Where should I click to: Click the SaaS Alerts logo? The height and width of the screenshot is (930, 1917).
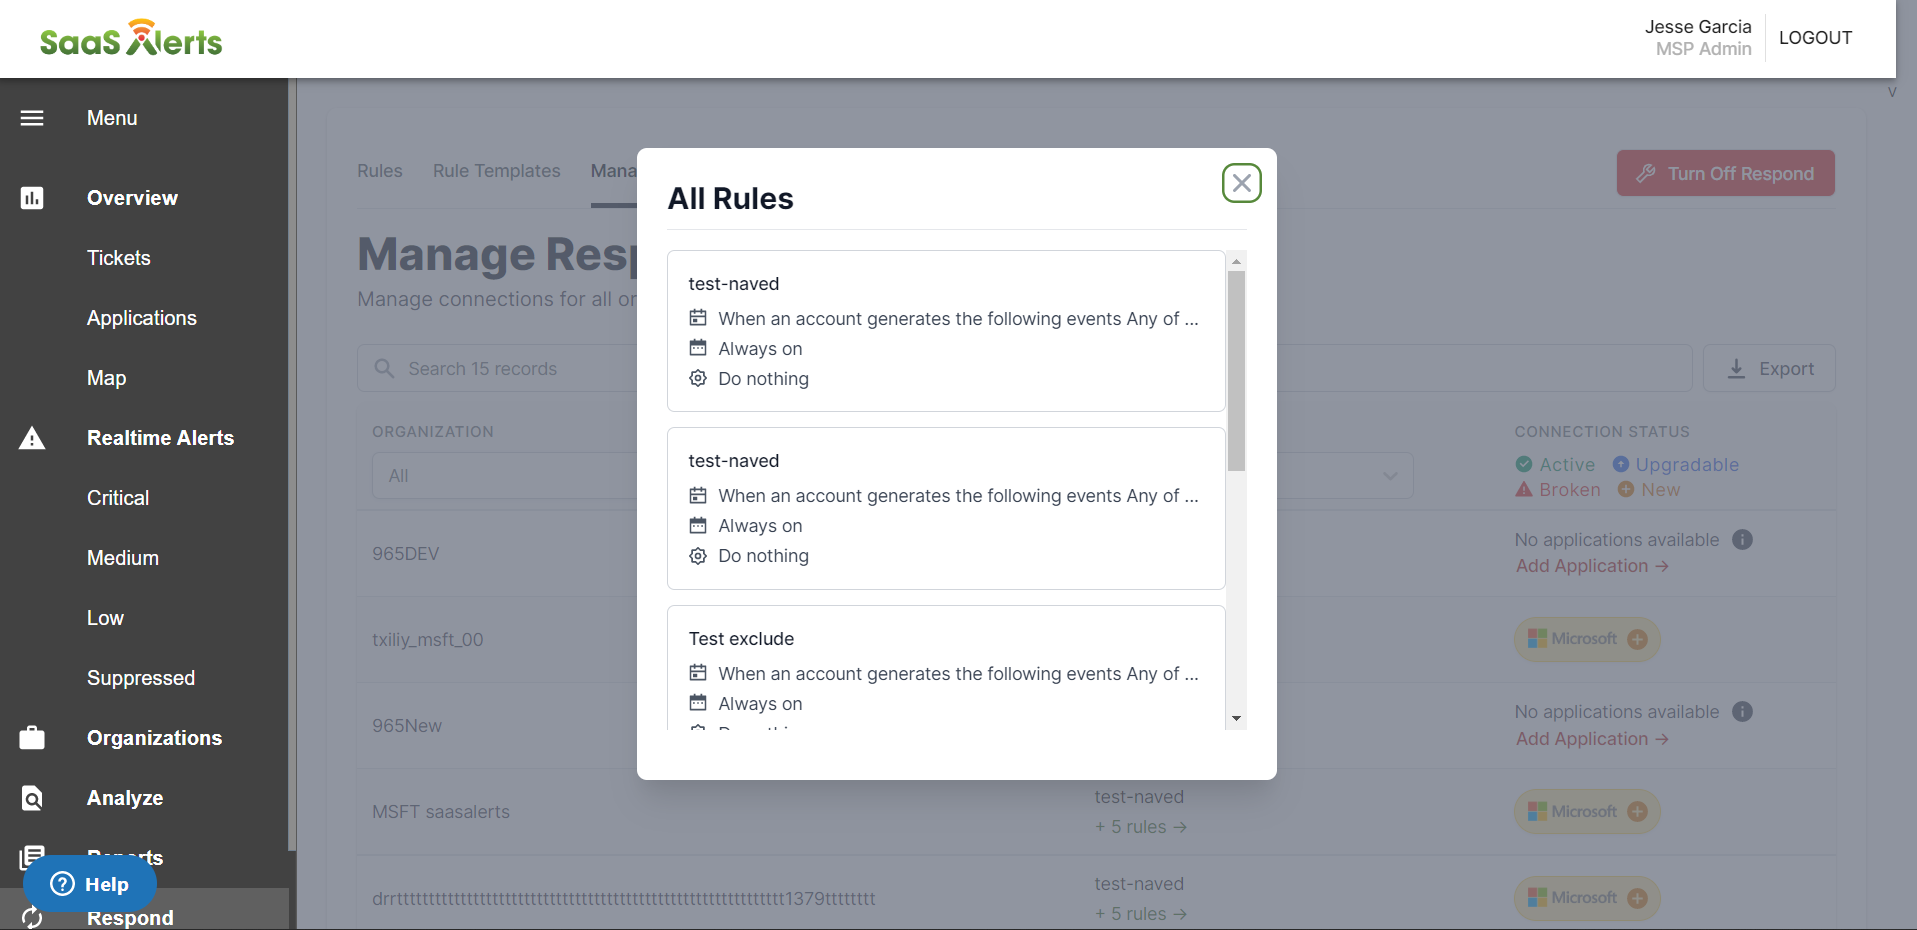[131, 38]
